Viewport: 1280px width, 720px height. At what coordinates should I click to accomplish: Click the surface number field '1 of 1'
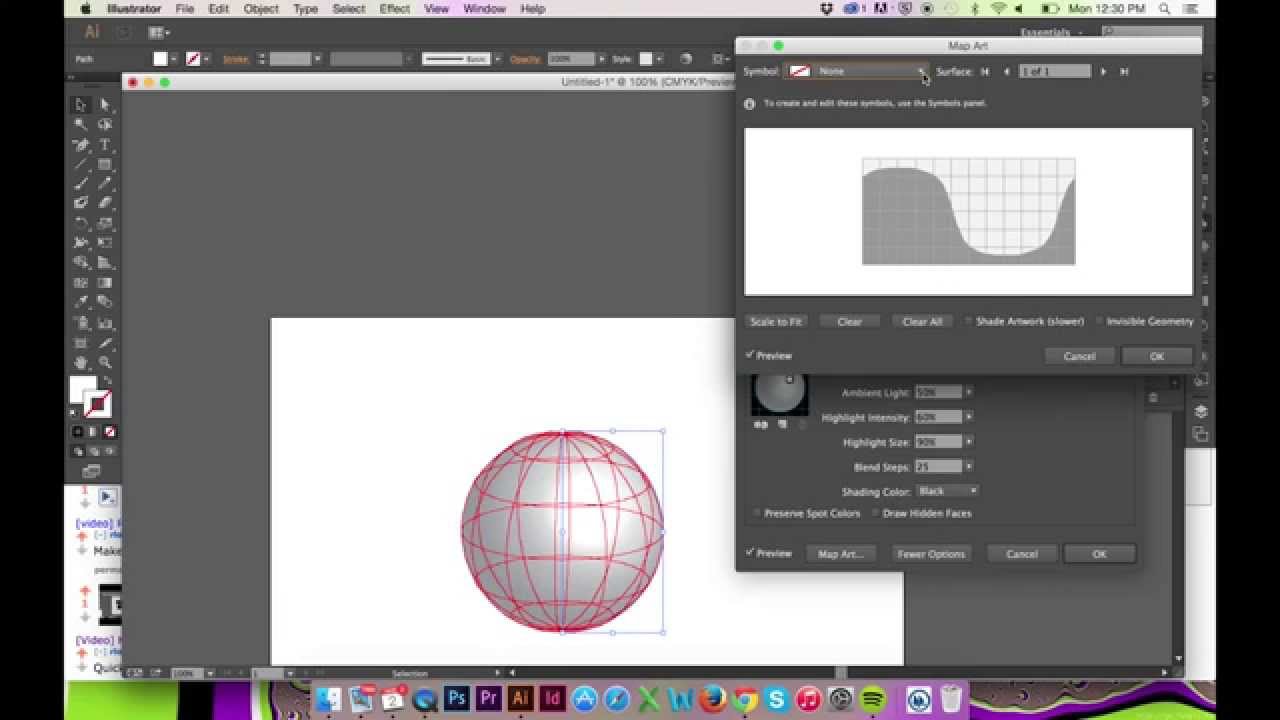coord(1054,71)
